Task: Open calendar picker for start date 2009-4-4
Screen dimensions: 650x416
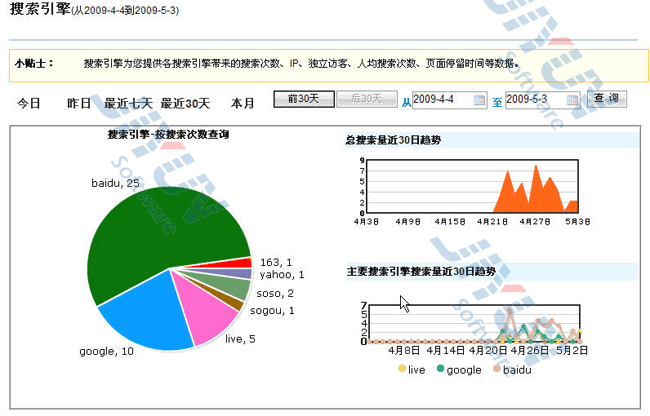Action: tap(479, 100)
